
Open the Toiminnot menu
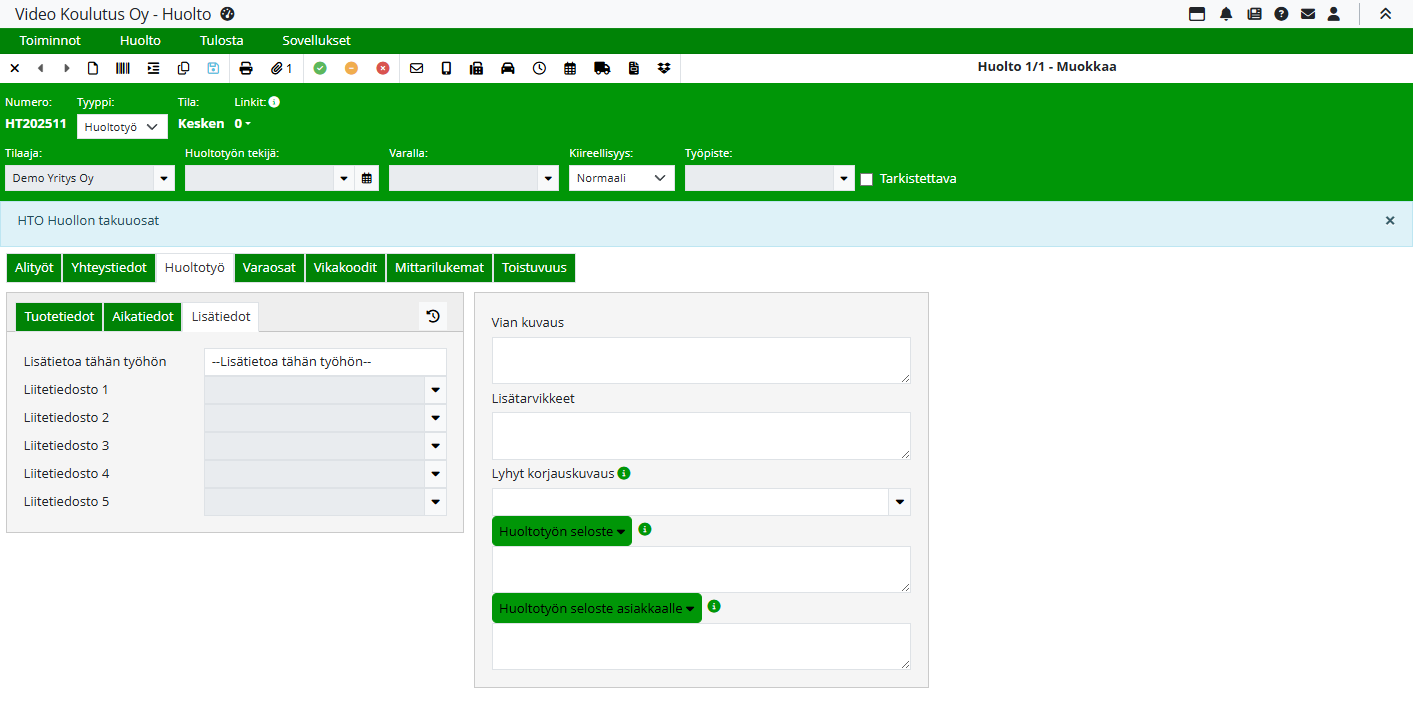pyautogui.click(x=50, y=41)
